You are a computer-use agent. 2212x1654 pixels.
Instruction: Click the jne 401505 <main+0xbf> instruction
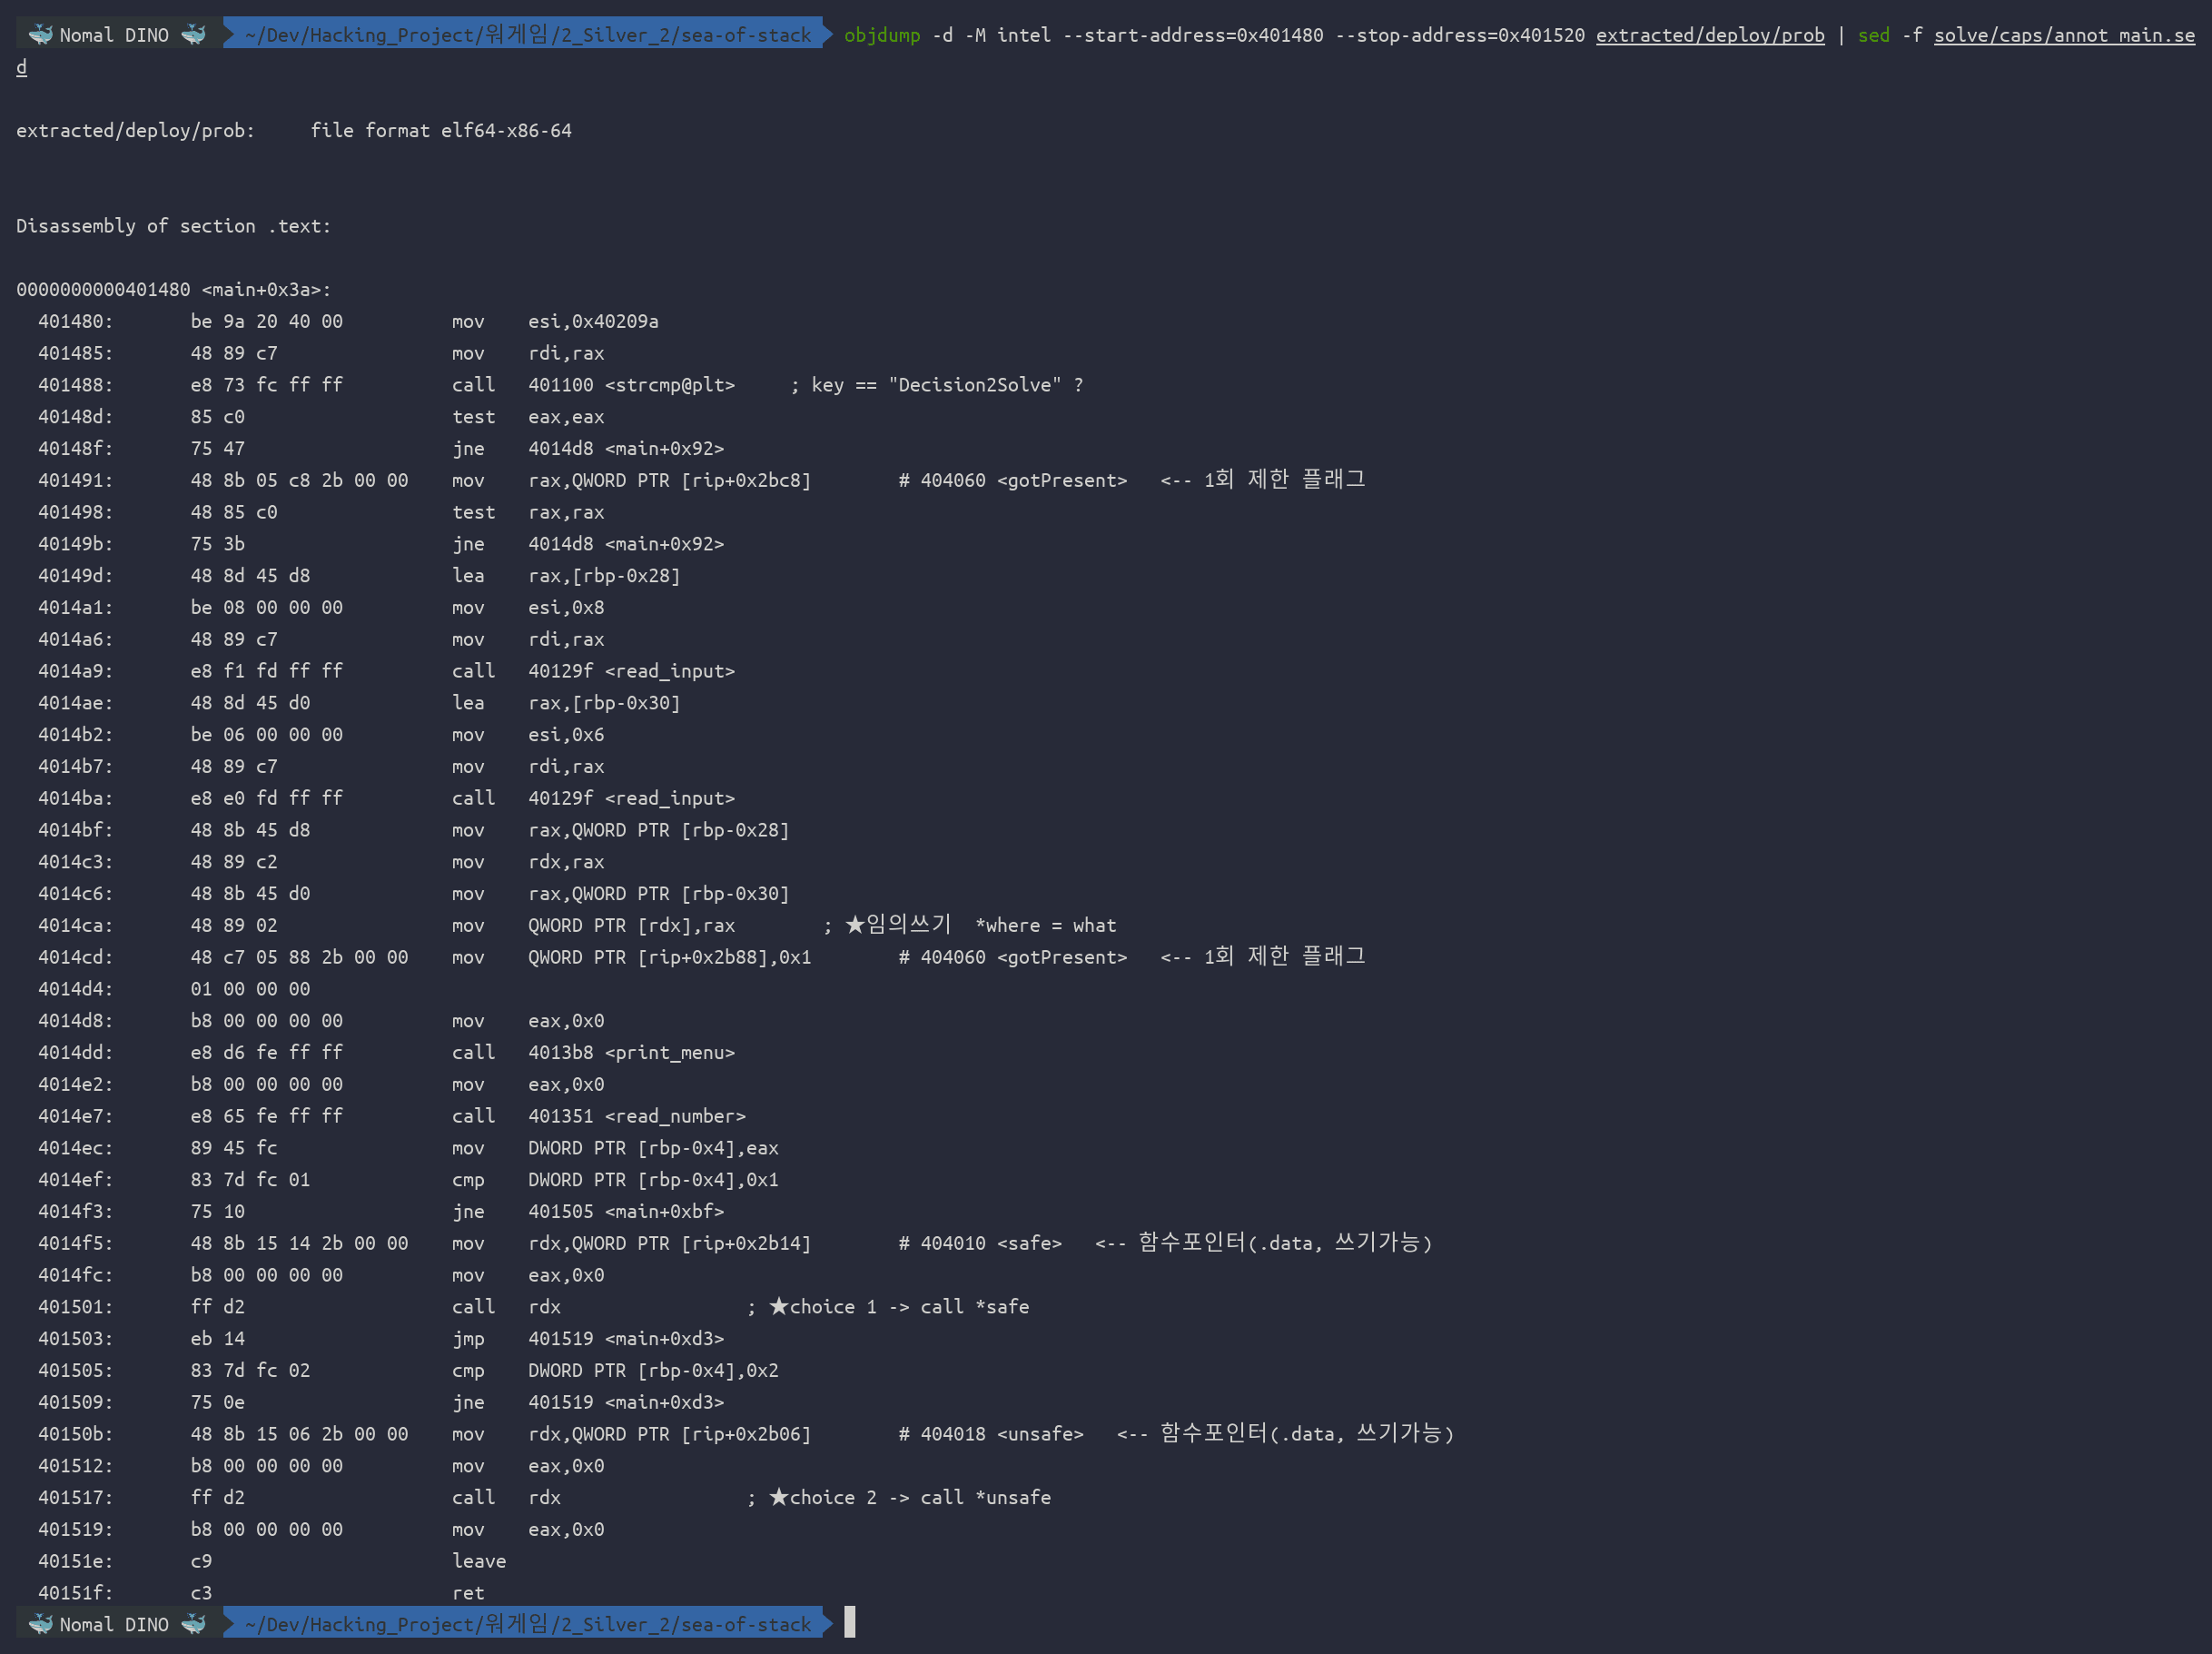point(588,1212)
